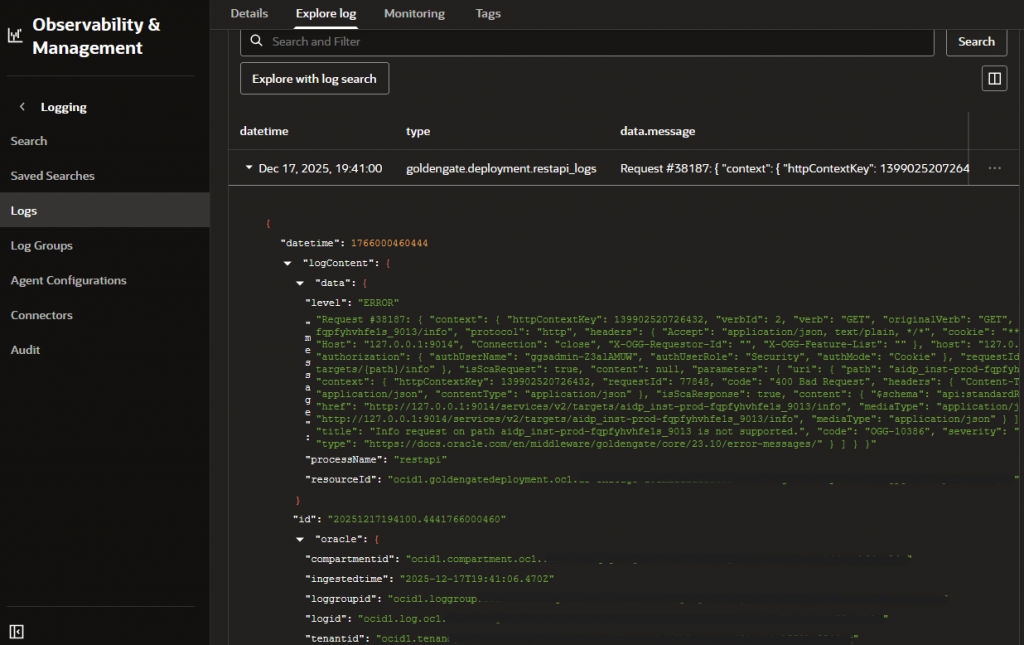1024x645 pixels.
Task: Switch to the Details tab
Action: pyautogui.click(x=249, y=14)
